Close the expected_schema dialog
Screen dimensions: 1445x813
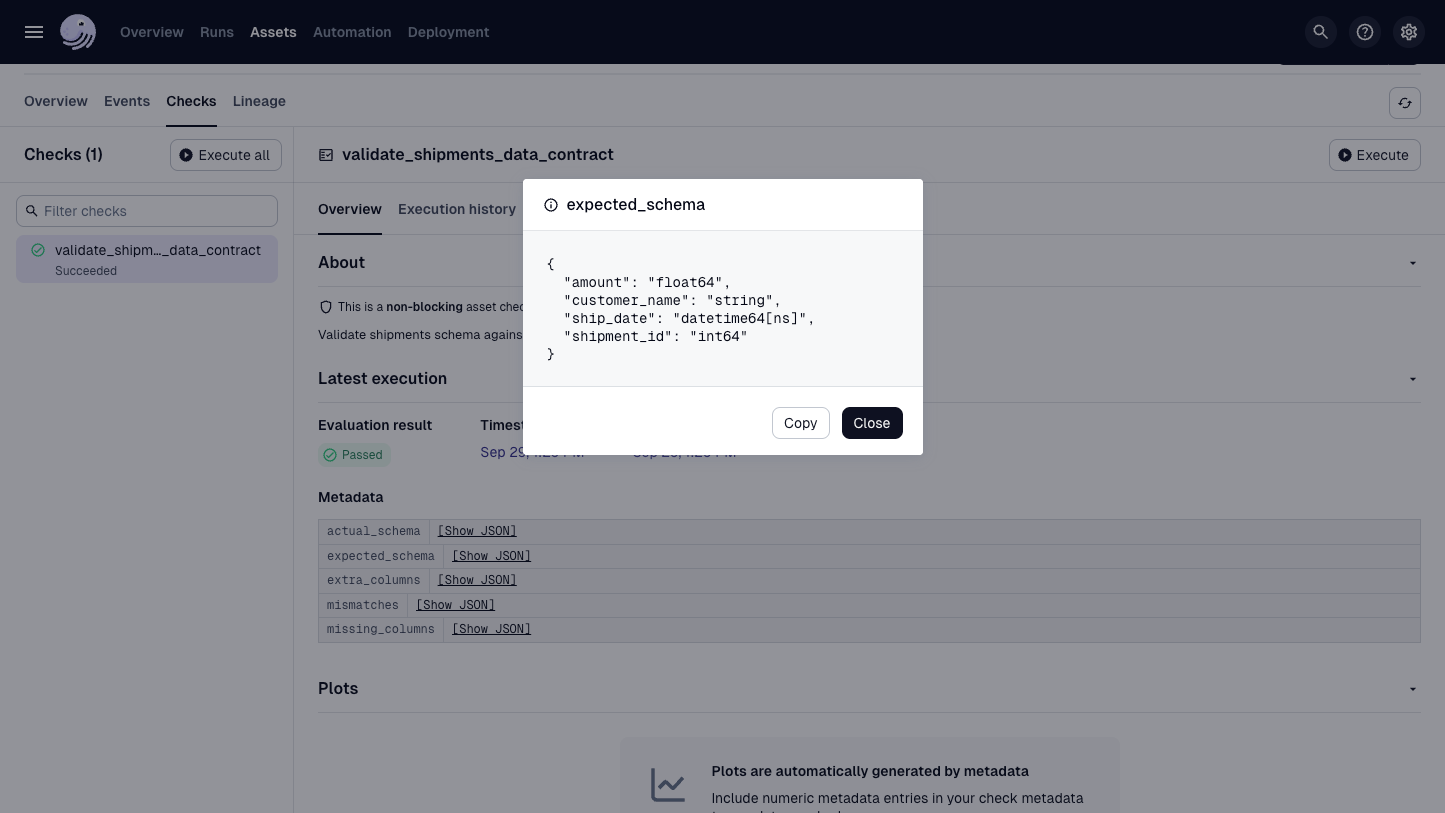(871, 423)
